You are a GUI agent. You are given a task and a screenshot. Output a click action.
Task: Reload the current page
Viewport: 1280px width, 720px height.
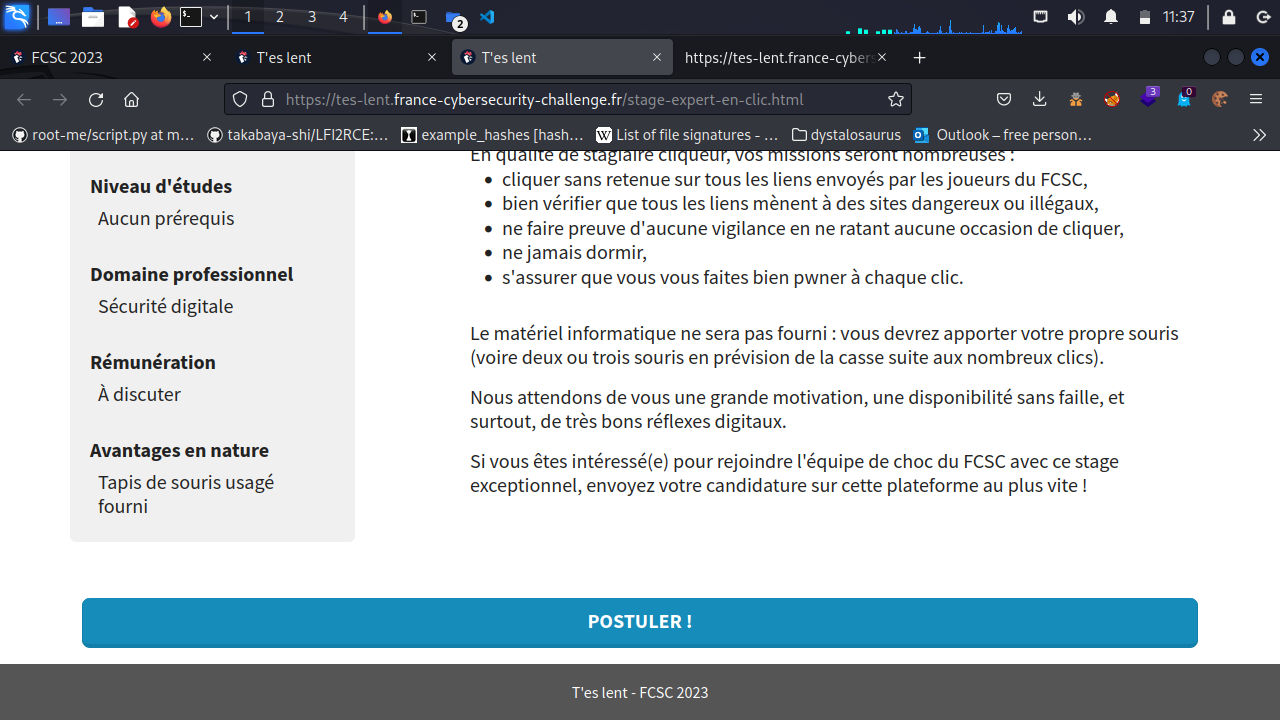[96, 99]
